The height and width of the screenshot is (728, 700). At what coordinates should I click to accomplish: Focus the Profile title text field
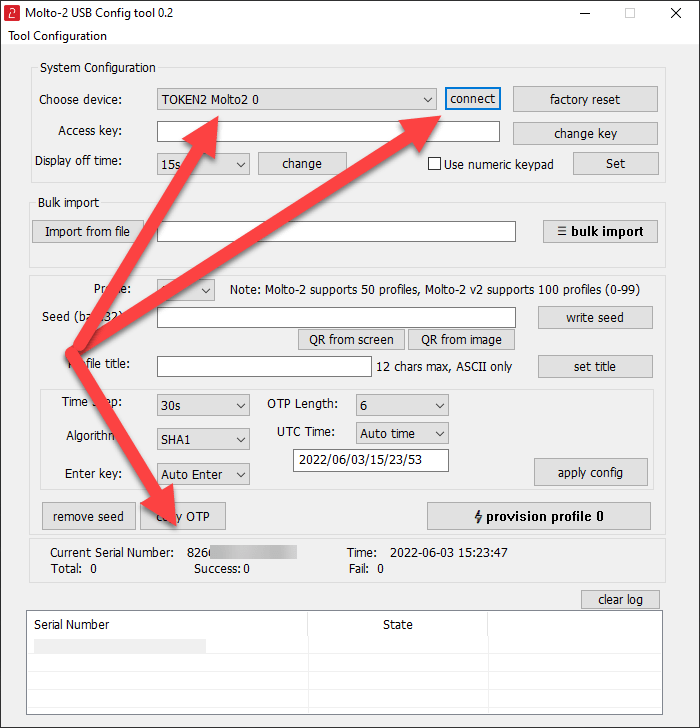click(264, 367)
